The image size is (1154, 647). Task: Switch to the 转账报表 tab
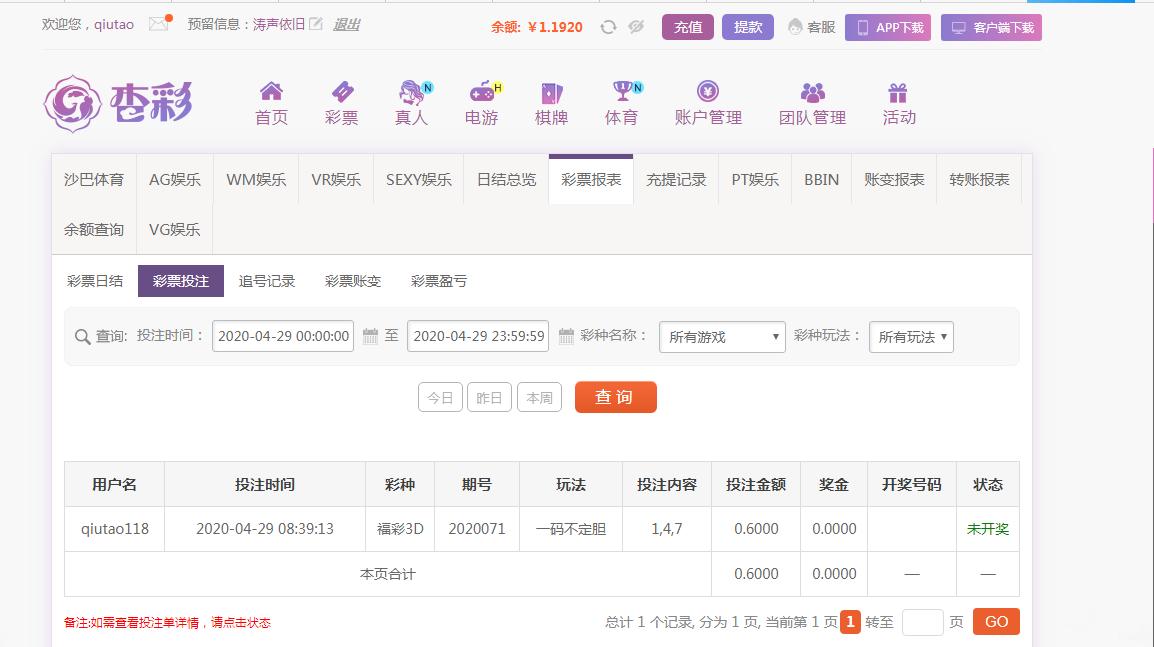979,180
